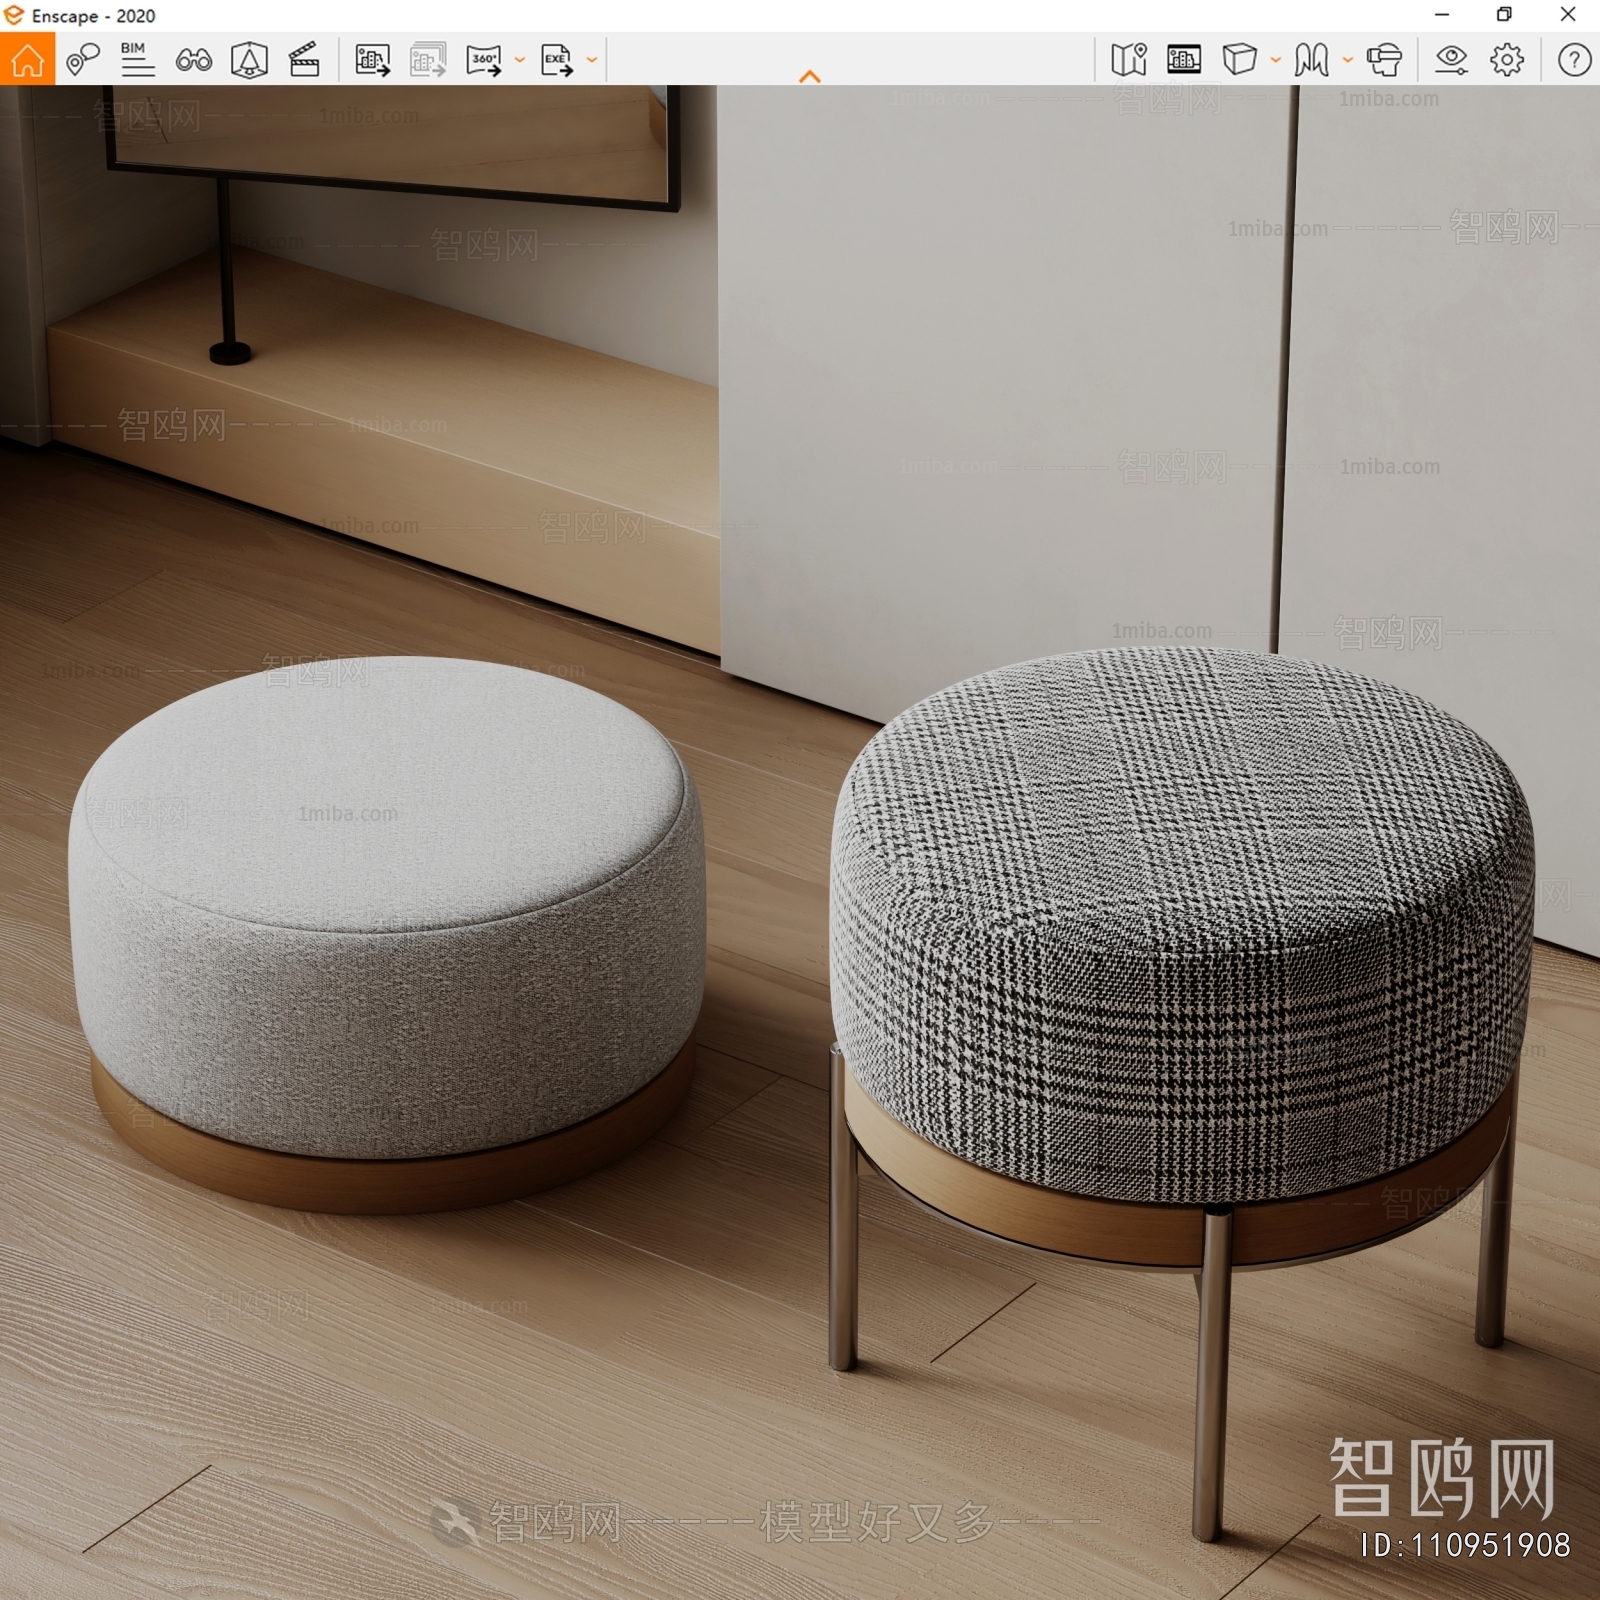
Task: Open the video editor clapperboard icon
Action: click(x=304, y=59)
